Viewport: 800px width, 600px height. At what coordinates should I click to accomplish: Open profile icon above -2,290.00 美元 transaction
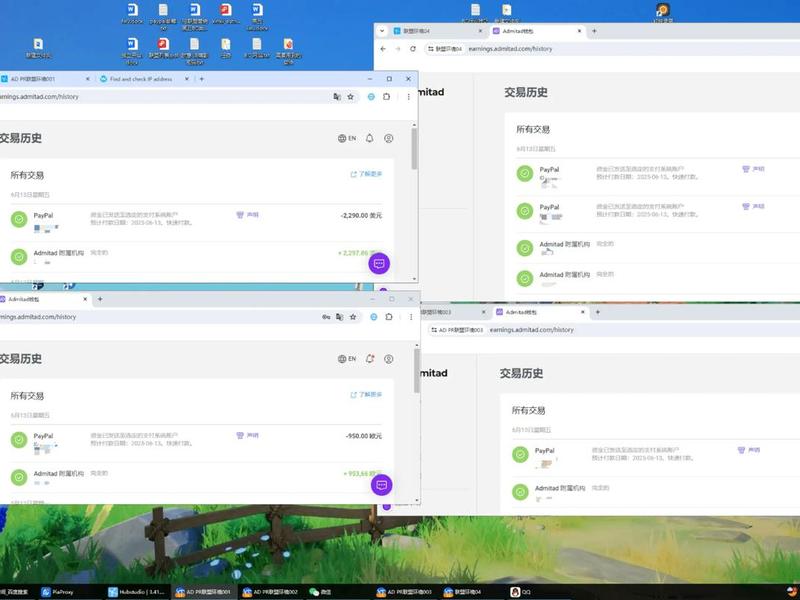389,138
